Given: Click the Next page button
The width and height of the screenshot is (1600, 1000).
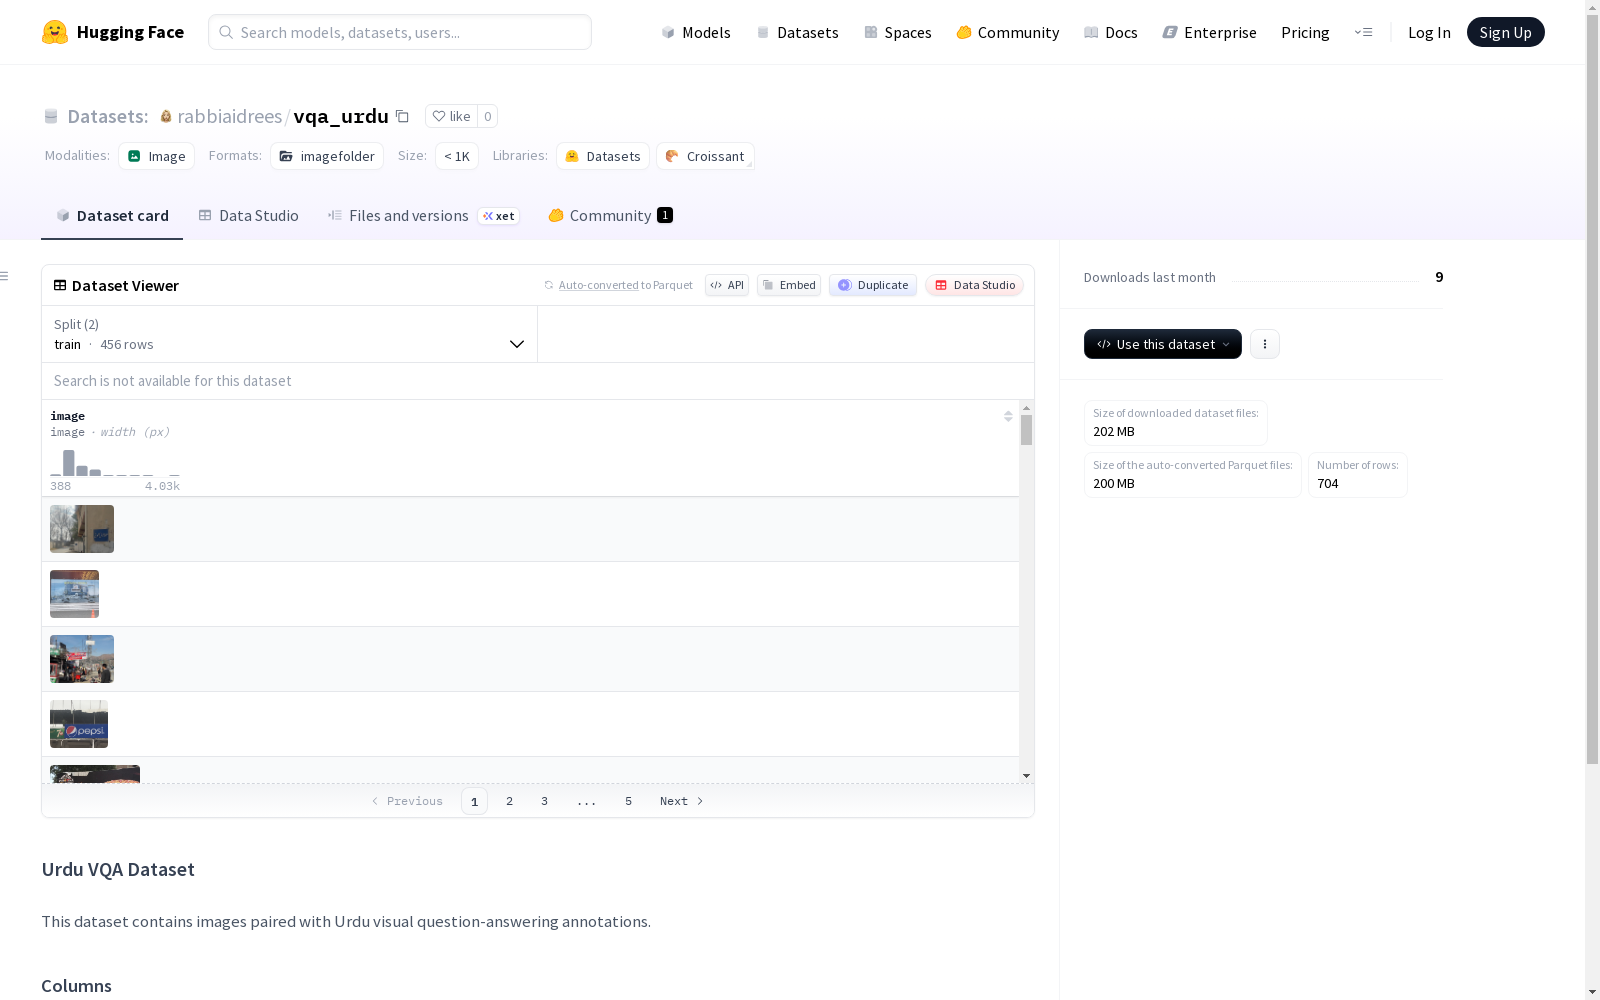Looking at the screenshot, I should [x=681, y=801].
